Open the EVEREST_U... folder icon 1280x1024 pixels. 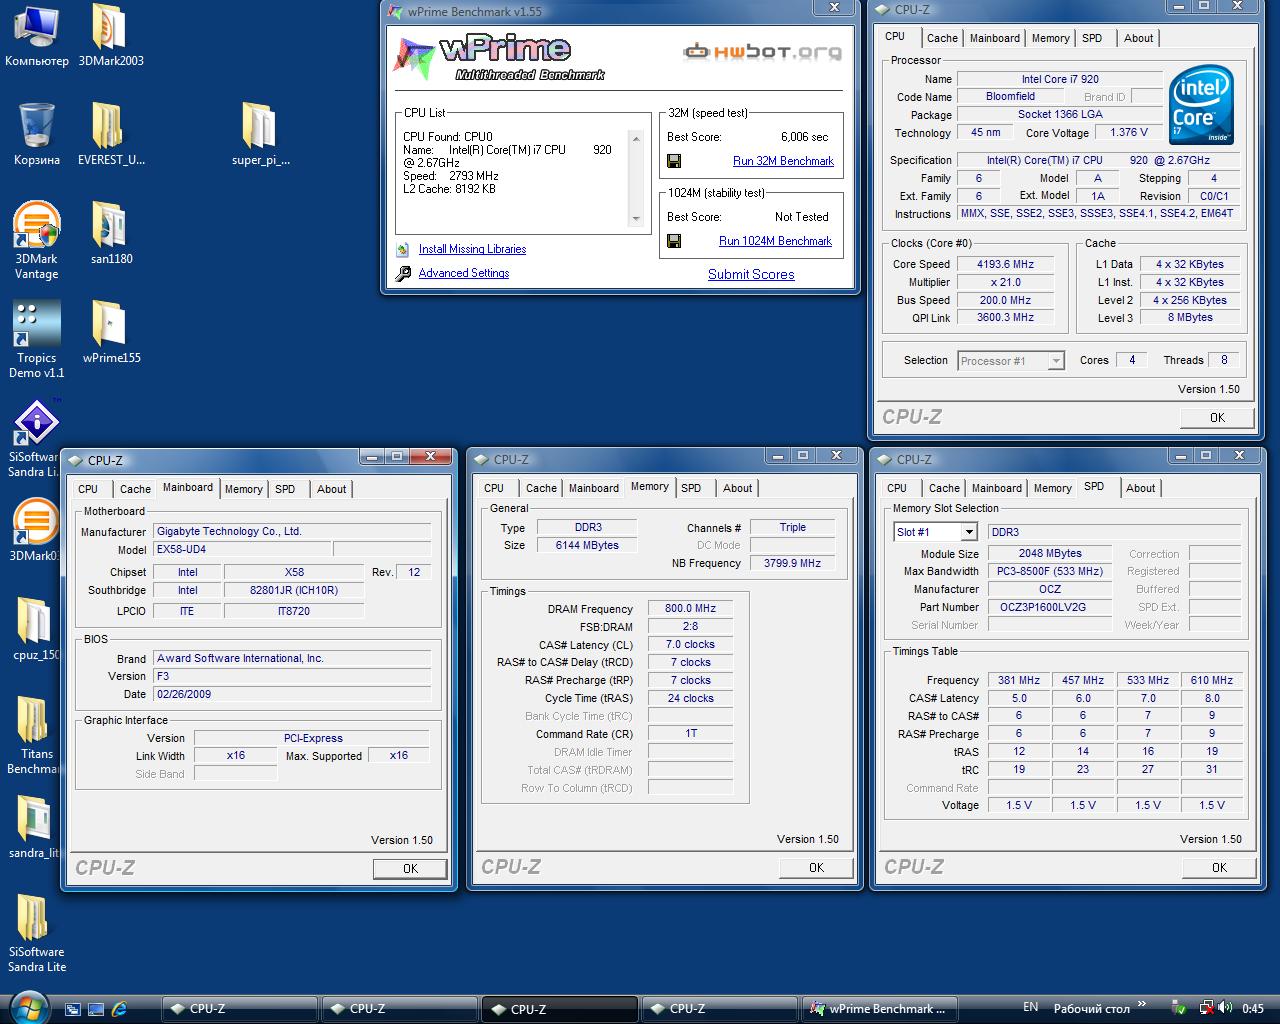click(110, 135)
